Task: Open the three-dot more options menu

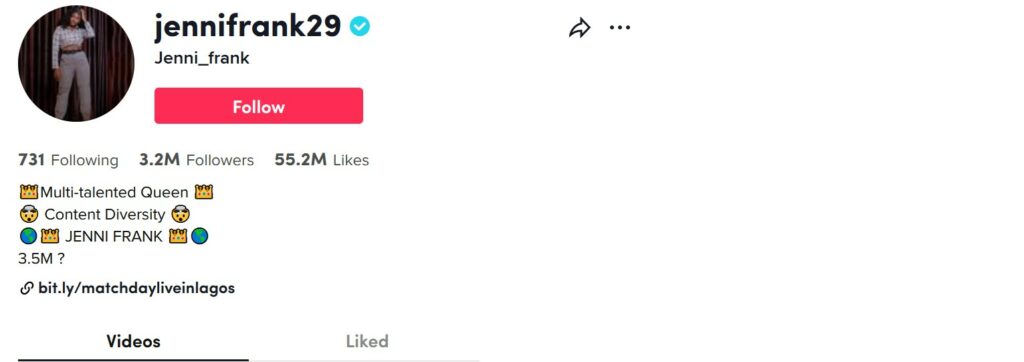Action: [x=620, y=27]
